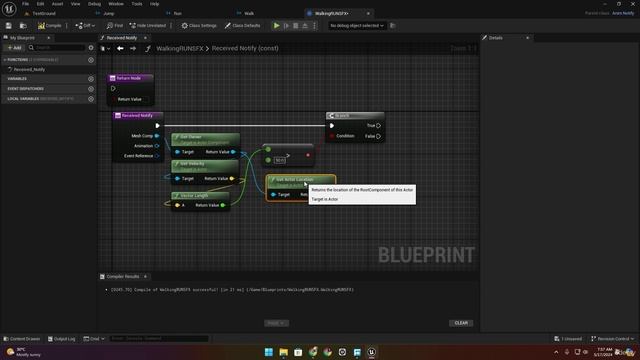This screenshot has height=360, width=640.
Task: Close the Received Notify graph tab
Action: 145,38
